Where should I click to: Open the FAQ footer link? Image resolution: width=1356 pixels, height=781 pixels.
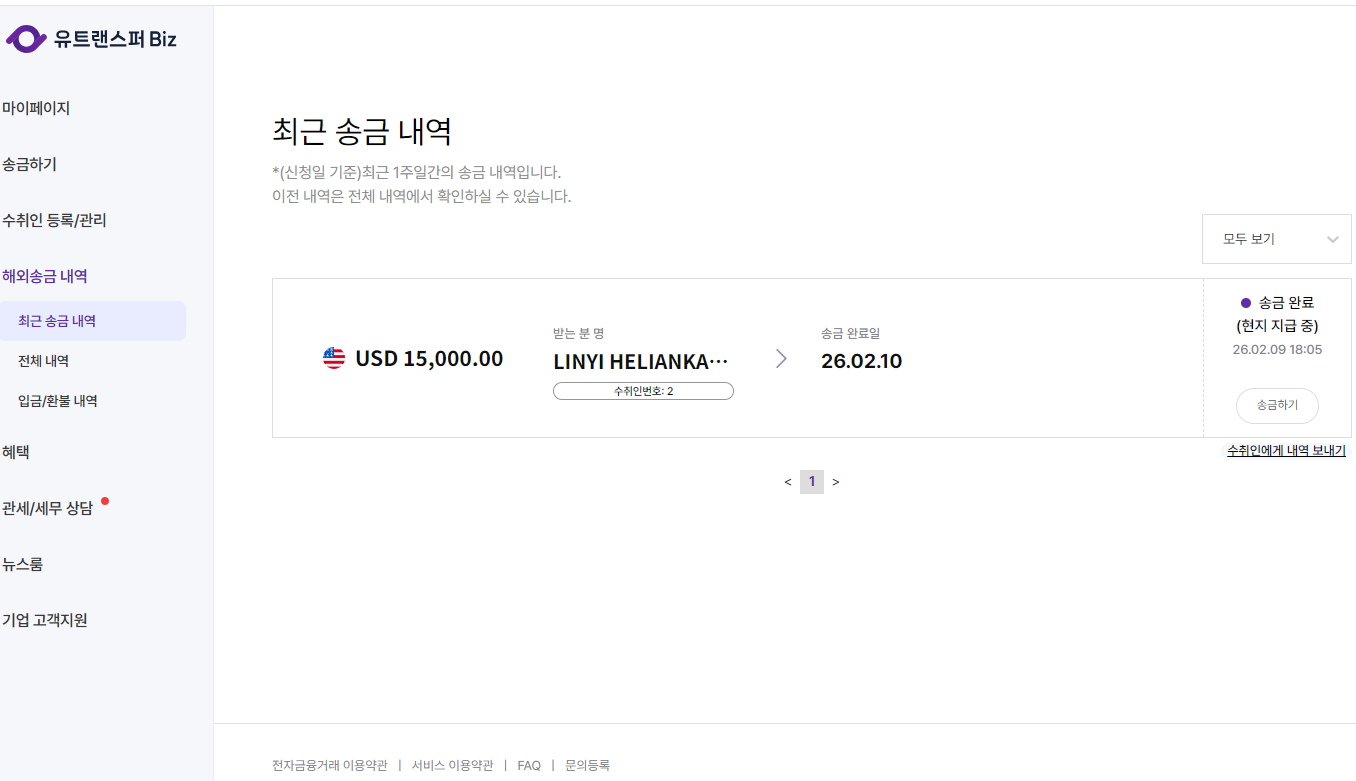click(529, 765)
